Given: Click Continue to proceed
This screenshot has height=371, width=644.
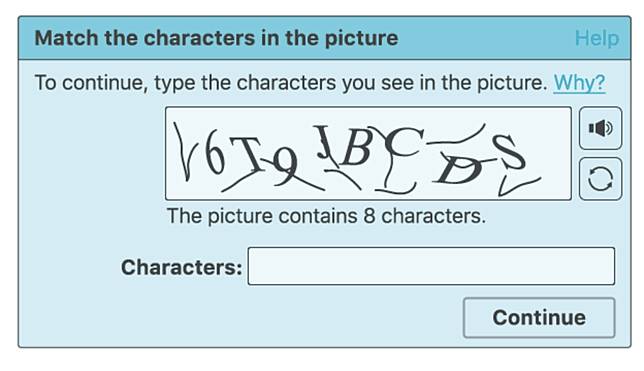Looking at the screenshot, I should (x=539, y=318).
